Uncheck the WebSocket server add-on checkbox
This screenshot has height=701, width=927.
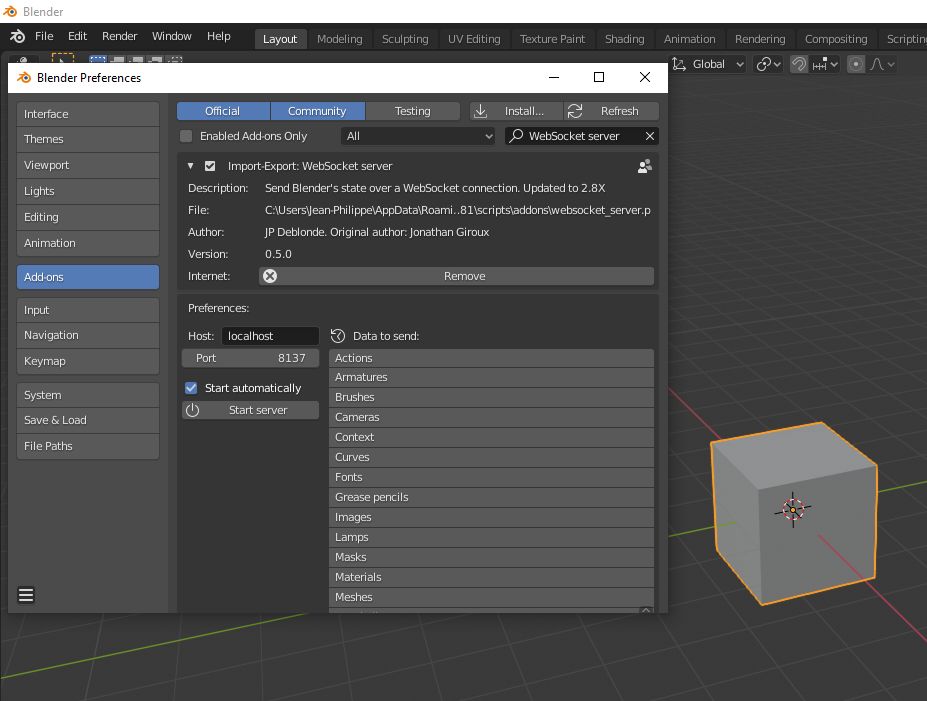pos(210,166)
